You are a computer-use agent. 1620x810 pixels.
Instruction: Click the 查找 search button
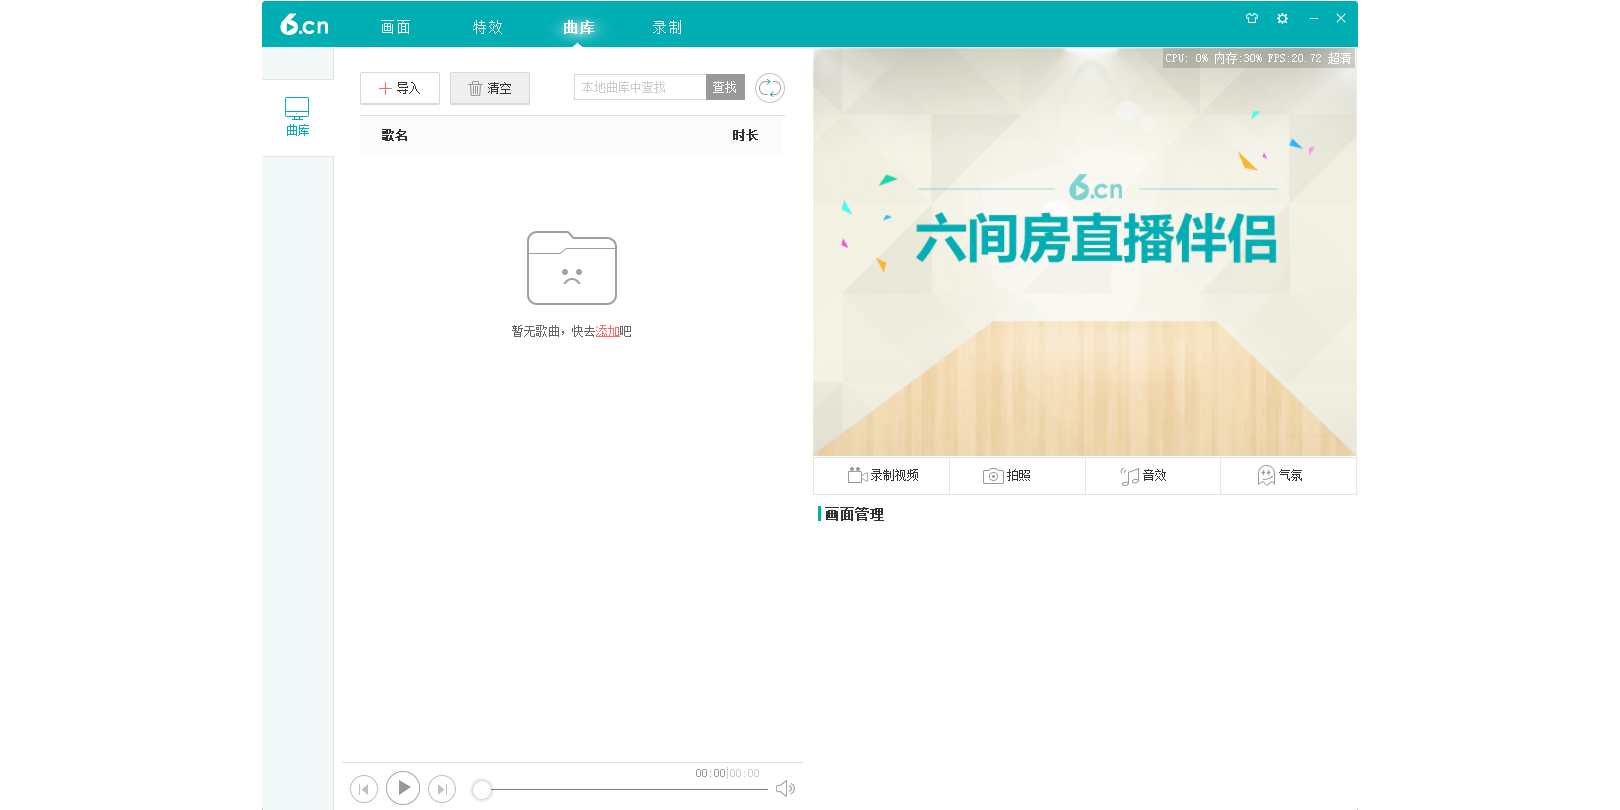(725, 87)
